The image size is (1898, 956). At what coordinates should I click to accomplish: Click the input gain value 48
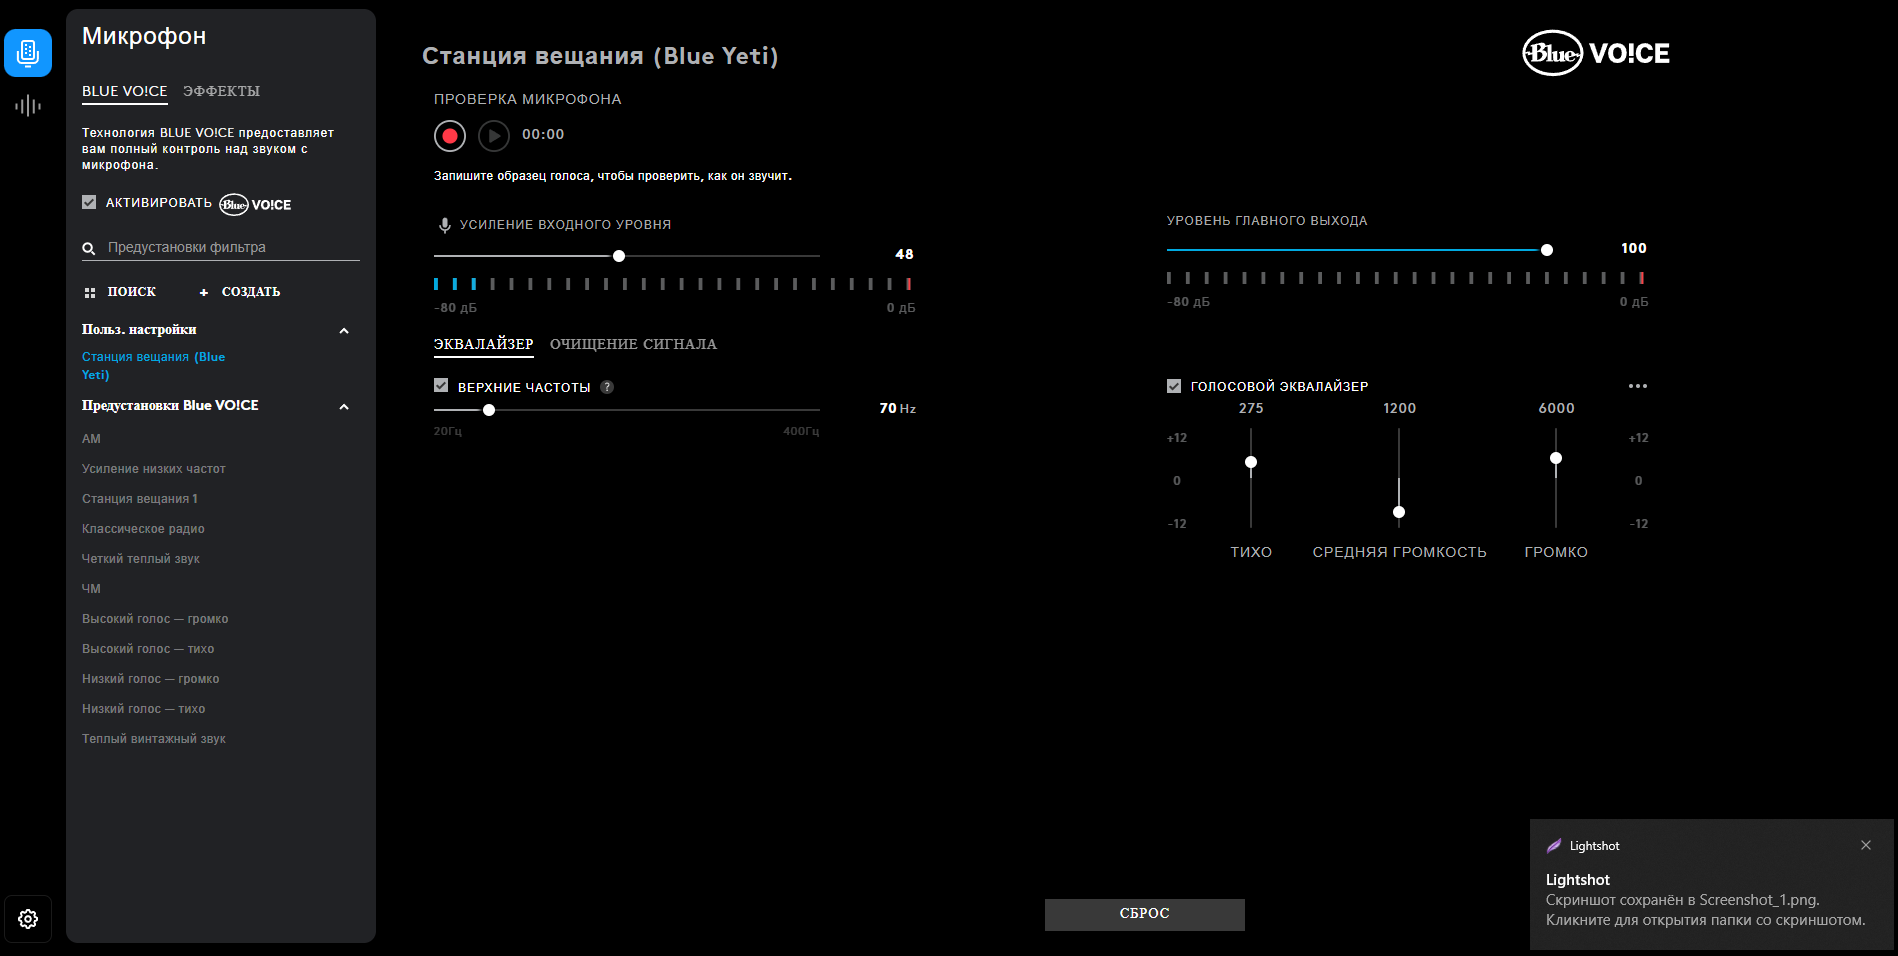tap(904, 254)
